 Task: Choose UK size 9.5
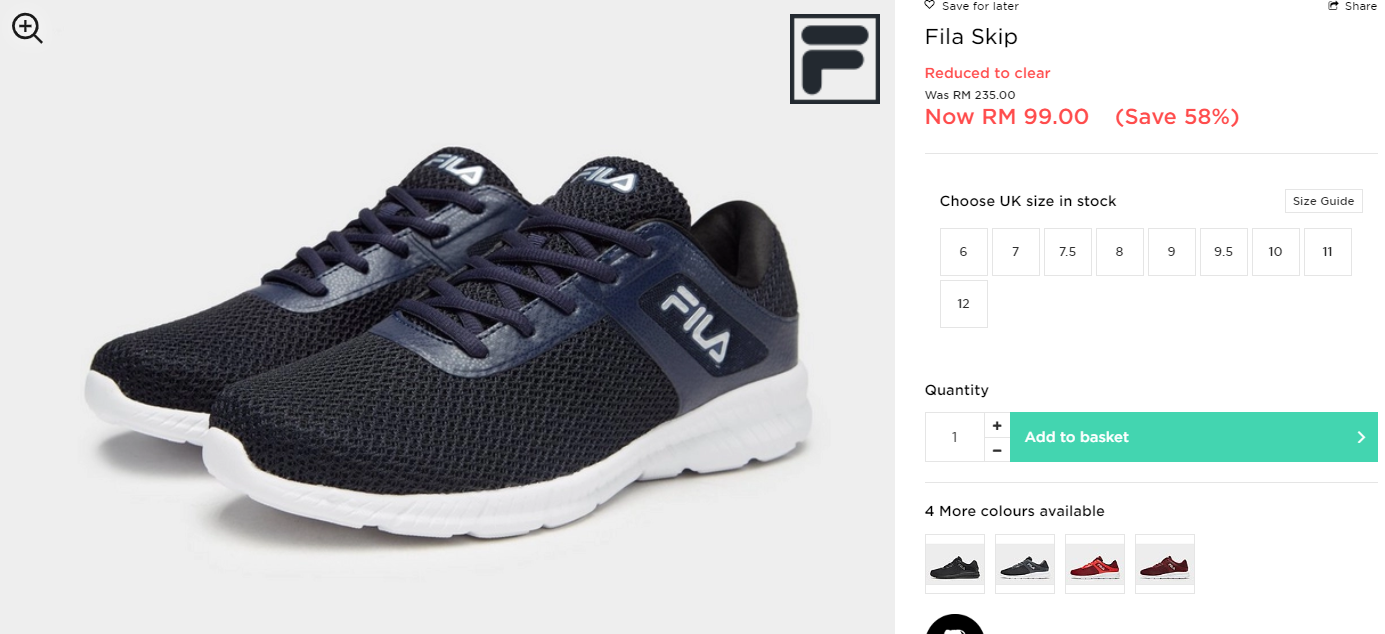click(x=1224, y=252)
